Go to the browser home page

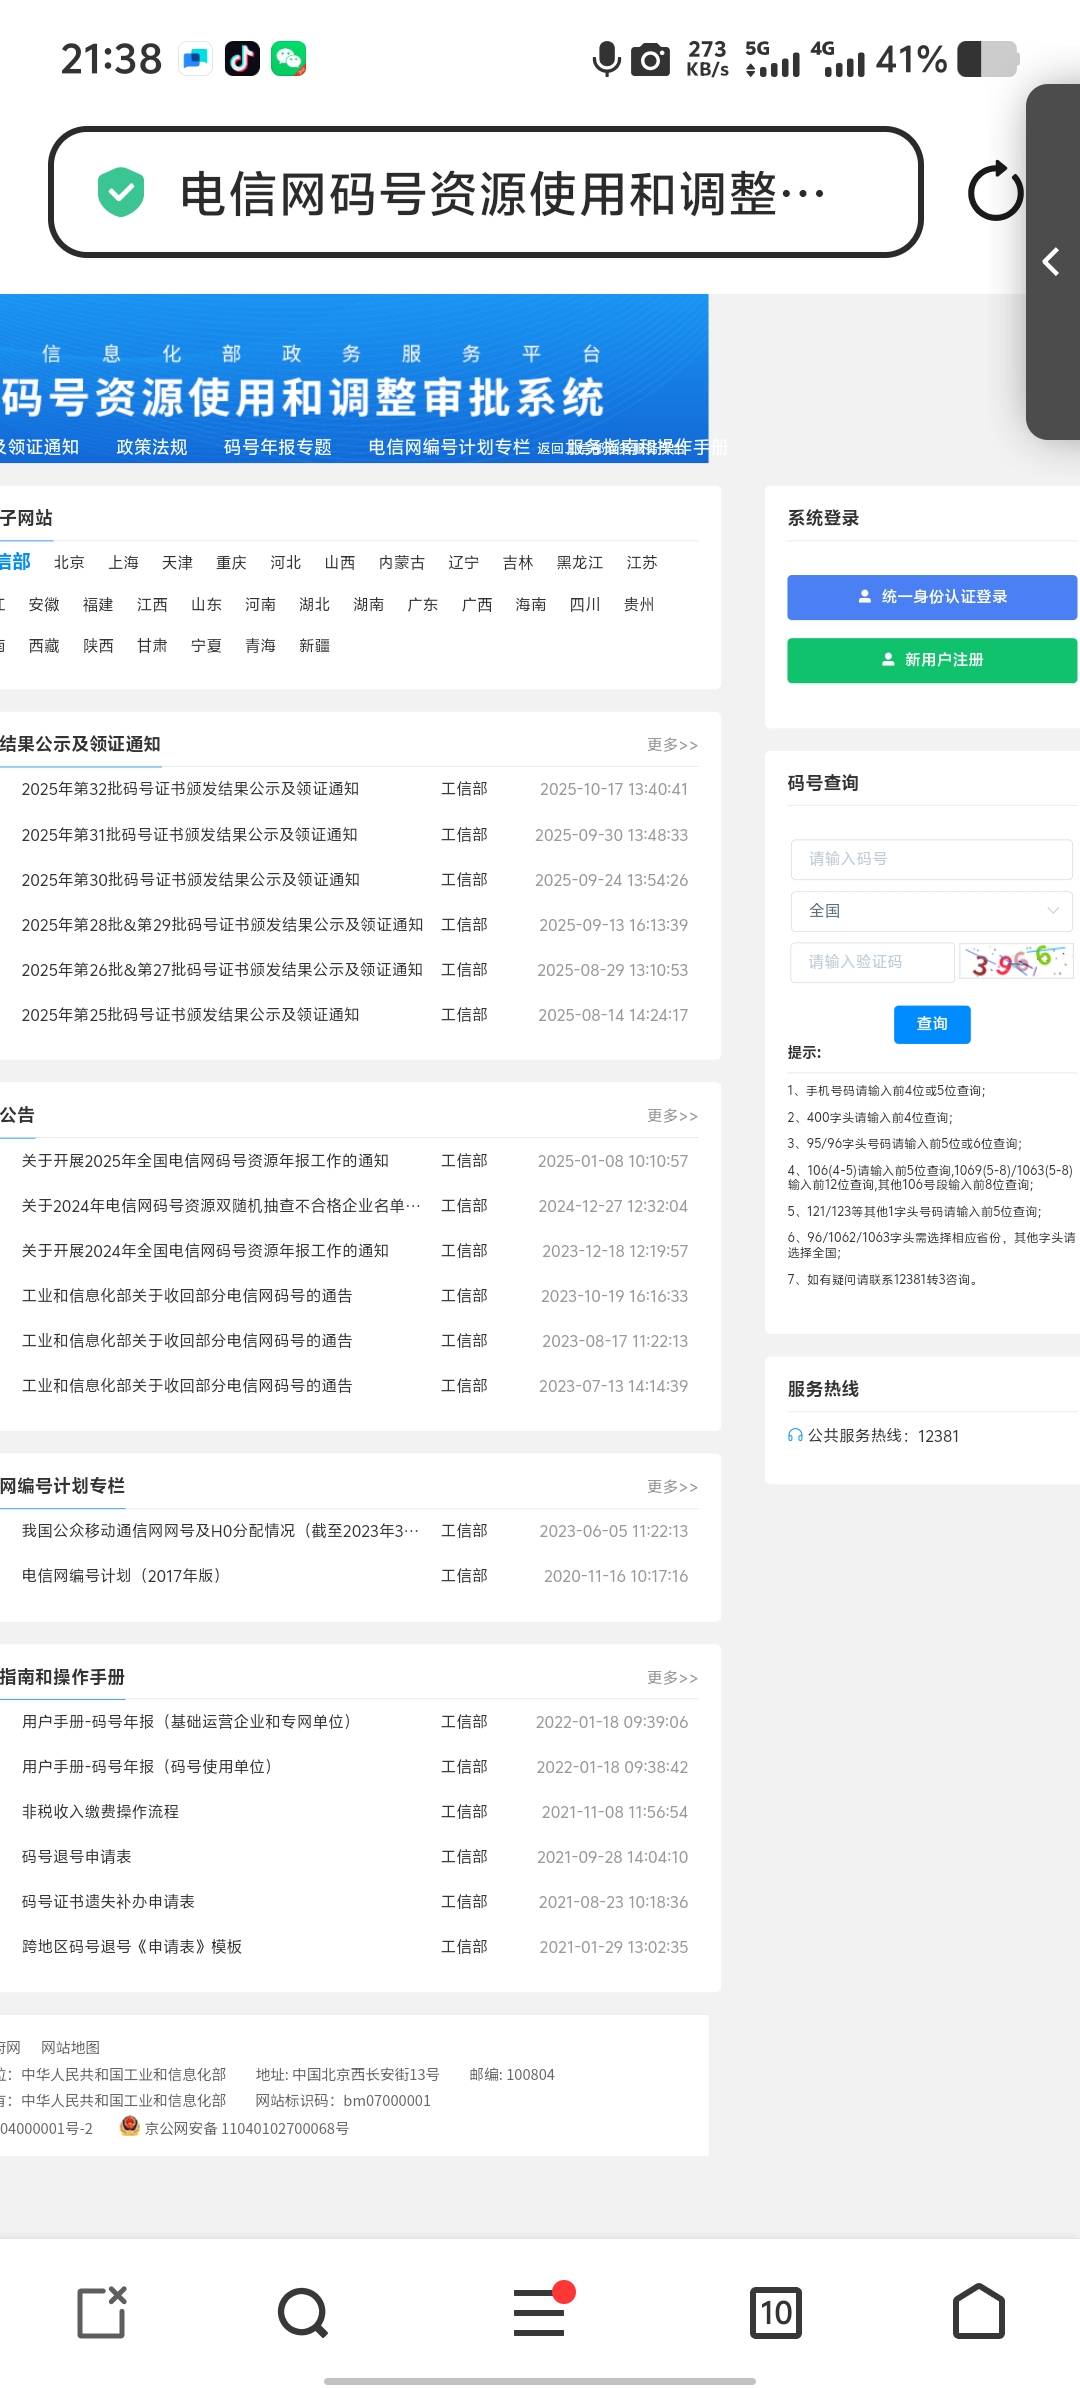click(978, 2312)
